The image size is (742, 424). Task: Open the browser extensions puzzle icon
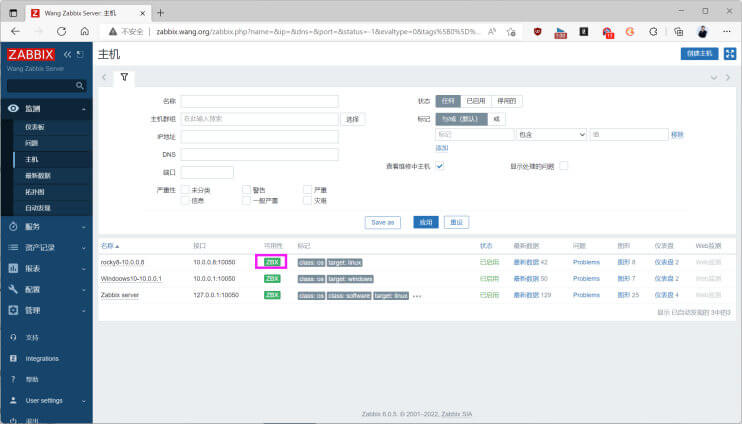653,32
